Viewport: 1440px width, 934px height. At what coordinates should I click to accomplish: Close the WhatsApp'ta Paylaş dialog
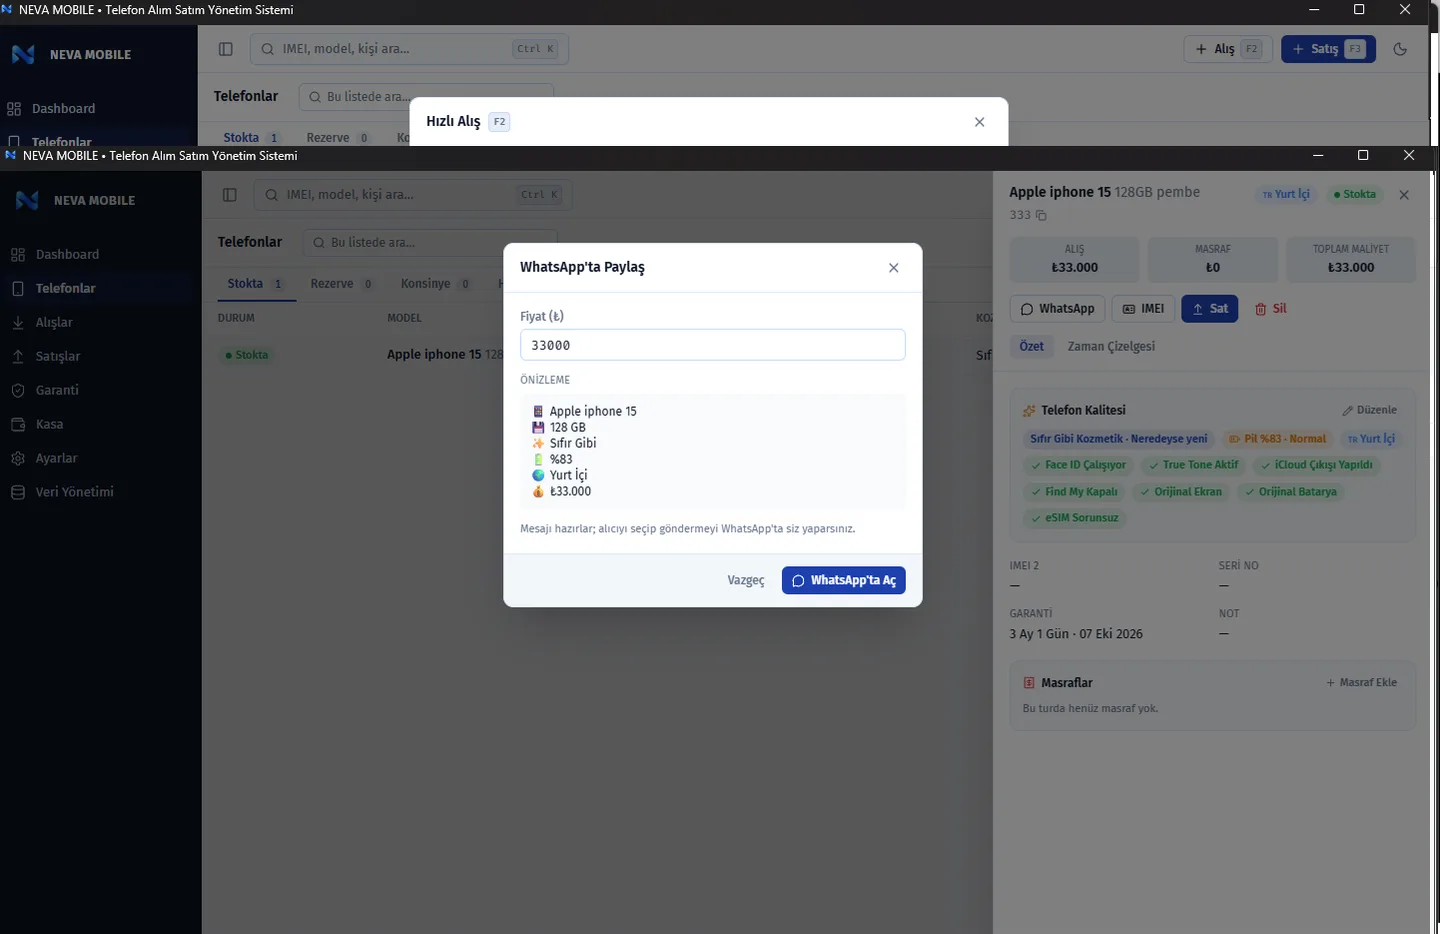click(893, 268)
